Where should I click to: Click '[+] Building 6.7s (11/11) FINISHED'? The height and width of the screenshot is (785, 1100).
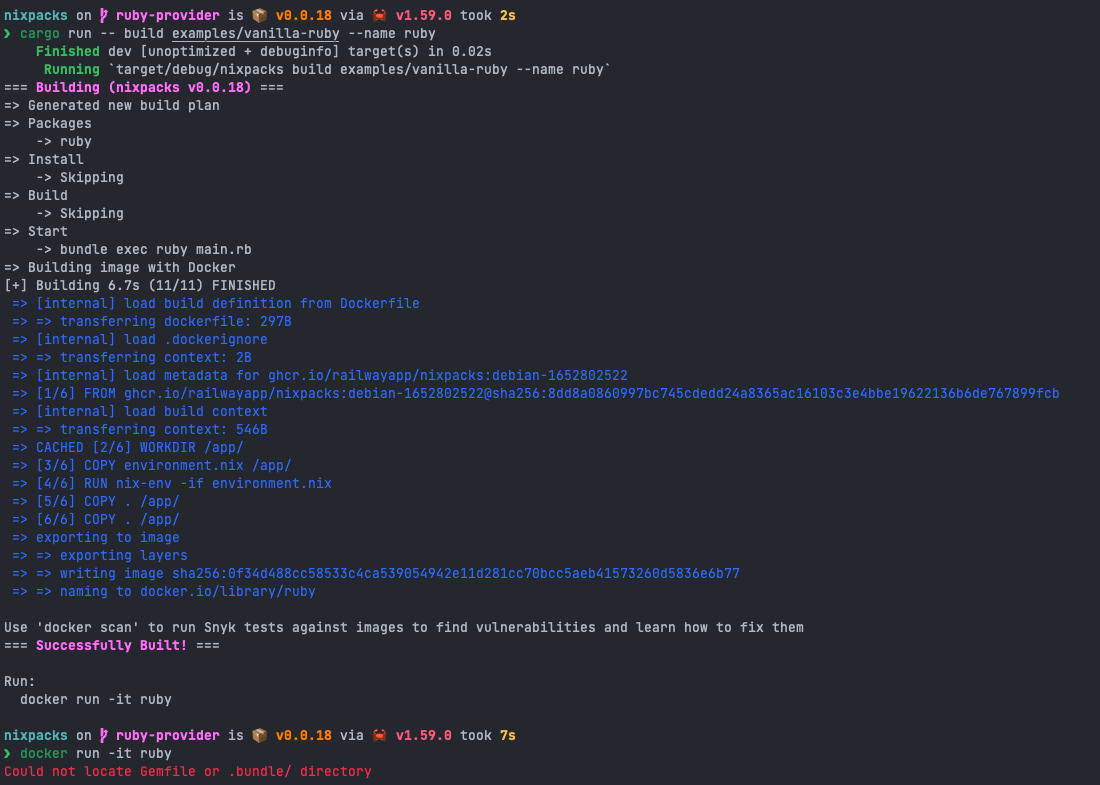pyautogui.click(x=140, y=286)
